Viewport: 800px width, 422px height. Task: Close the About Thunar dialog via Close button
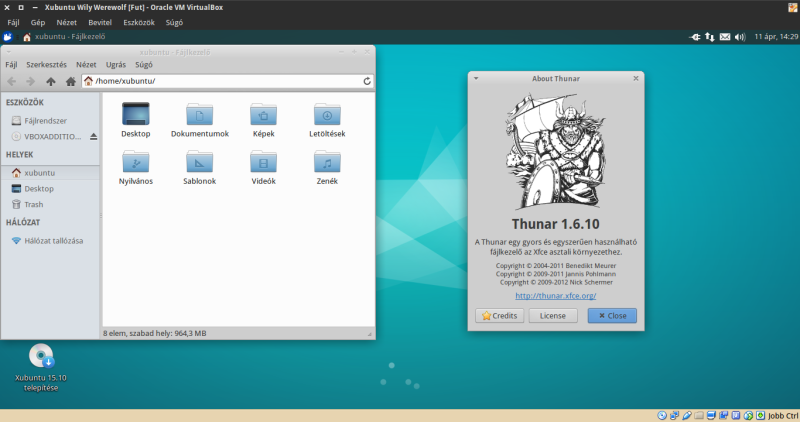pos(612,316)
